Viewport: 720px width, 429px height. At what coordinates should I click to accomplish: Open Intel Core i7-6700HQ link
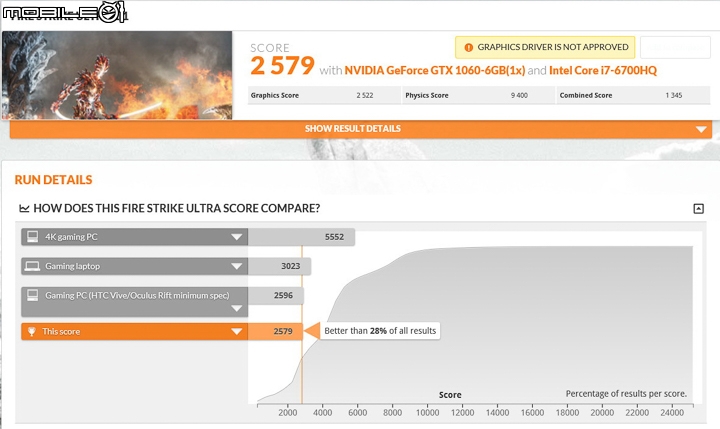tap(603, 70)
